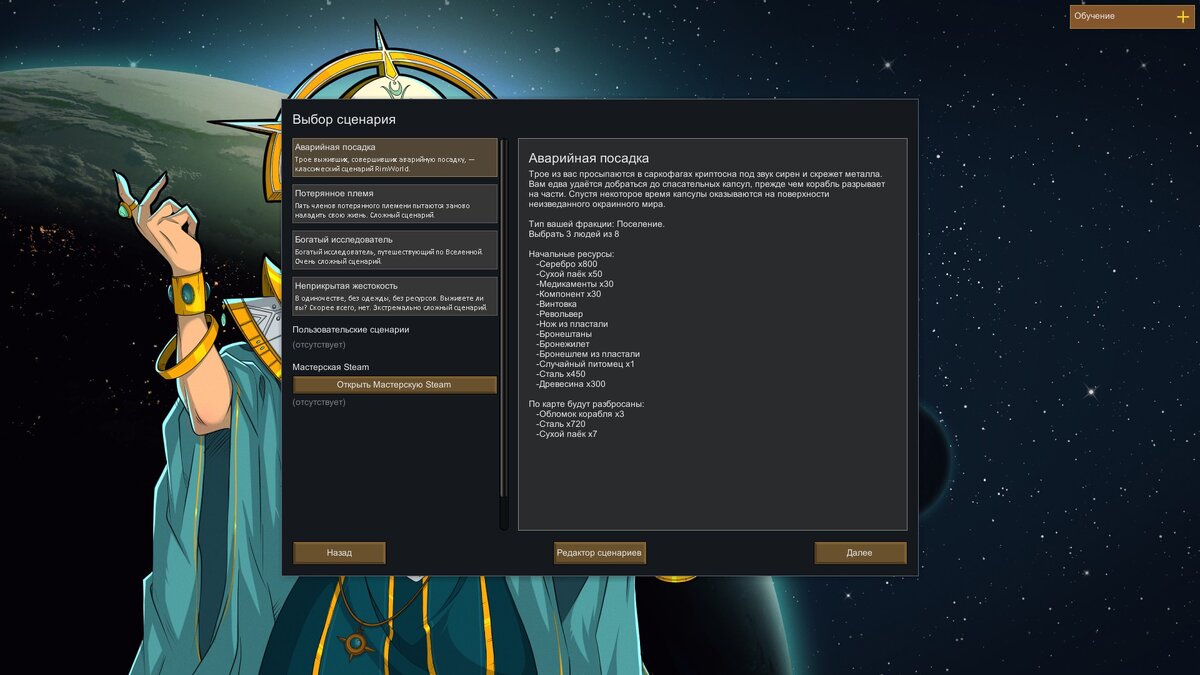Click the Начальные ресурсы: label

pos(572,254)
